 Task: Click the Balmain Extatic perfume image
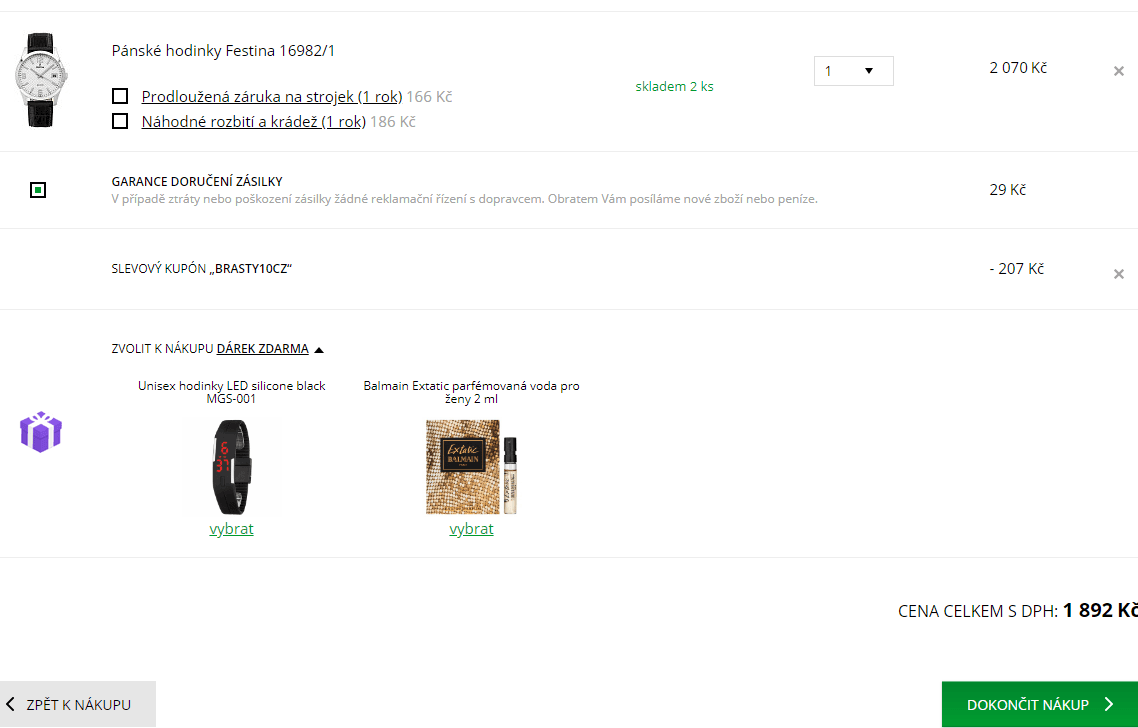471,466
